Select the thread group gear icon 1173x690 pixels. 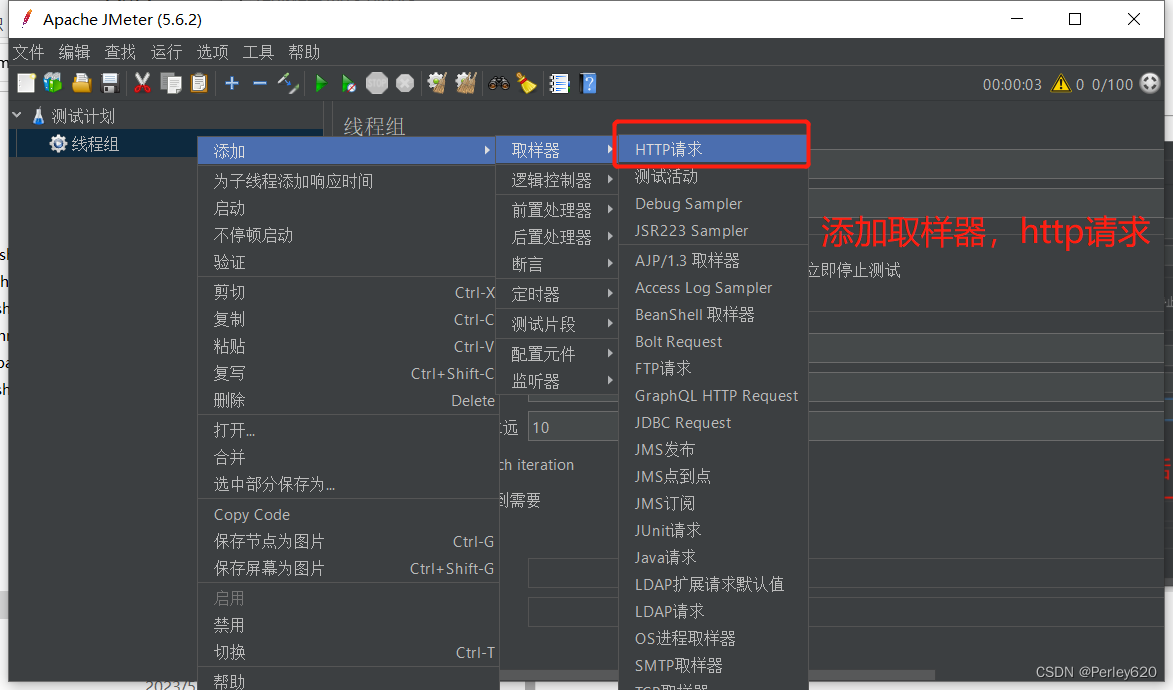(58, 144)
